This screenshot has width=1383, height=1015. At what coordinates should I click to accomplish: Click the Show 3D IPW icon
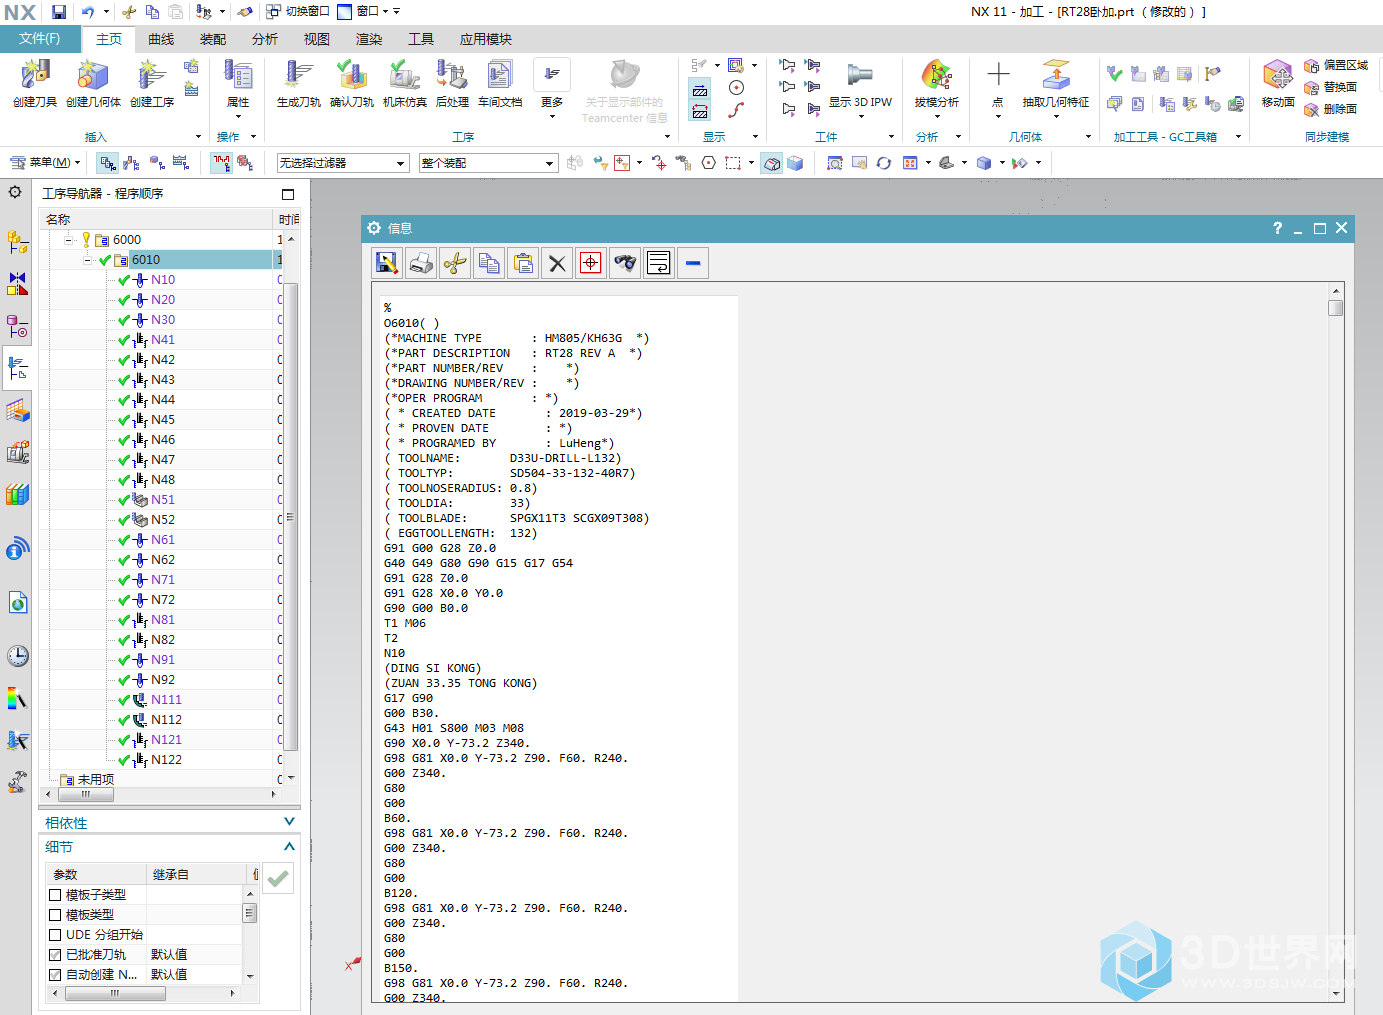coord(860,75)
